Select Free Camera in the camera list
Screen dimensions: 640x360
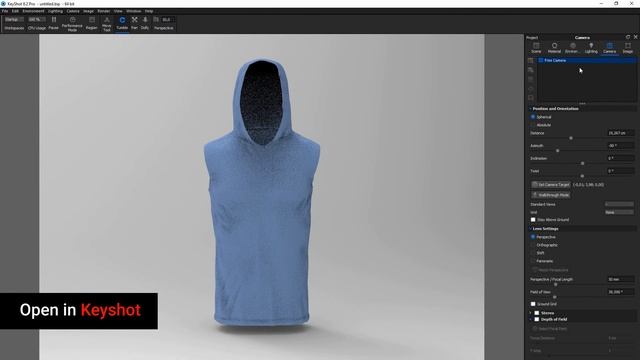click(x=587, y=60)
